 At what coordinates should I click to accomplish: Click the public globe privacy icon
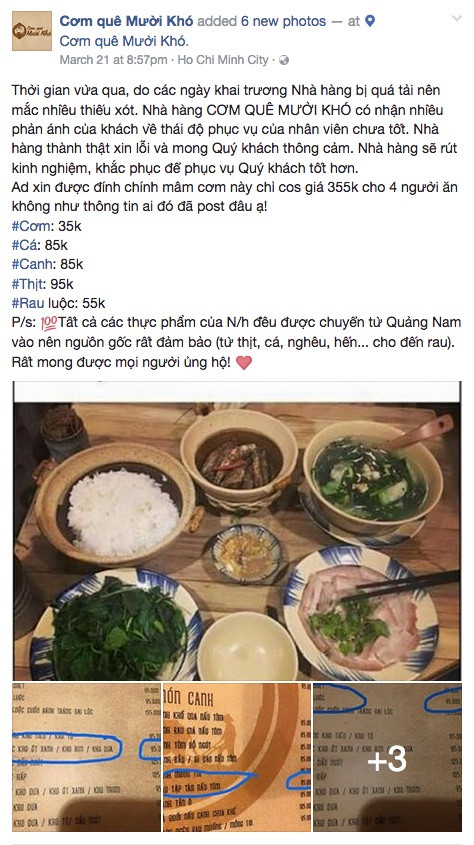[x=284, y=60]
